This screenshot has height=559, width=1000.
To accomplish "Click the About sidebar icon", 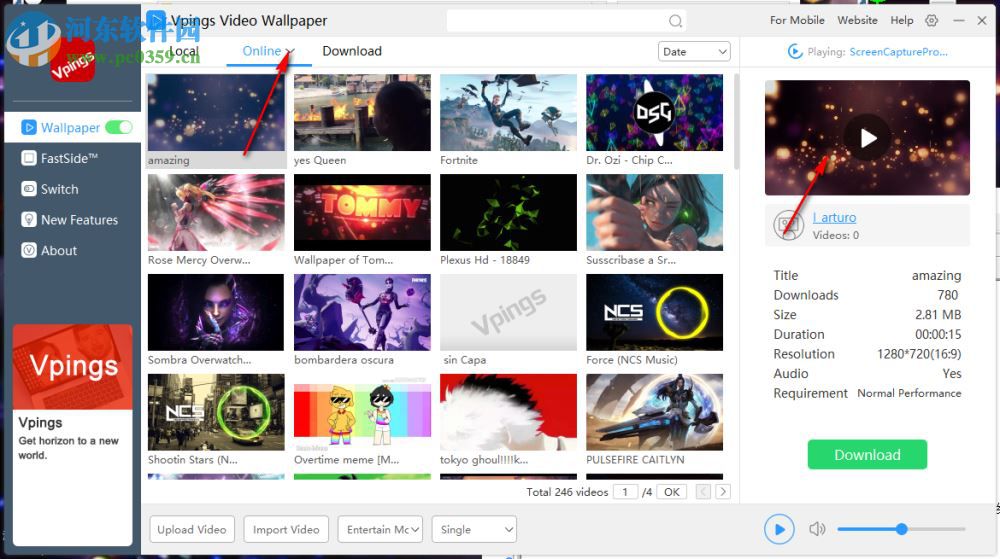I will (x=29, y=250).
